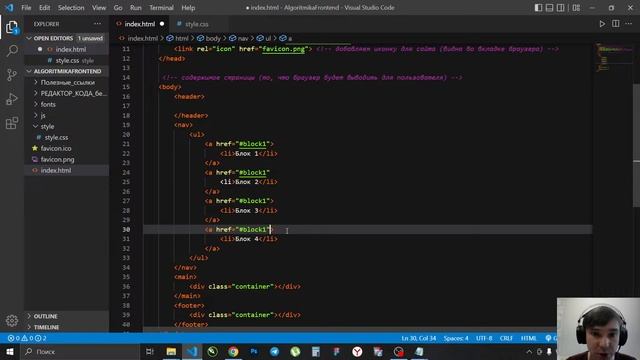Toggle bottom panel layout button
The width and height of the screenshot is (640, 360).
coord(550,8)
